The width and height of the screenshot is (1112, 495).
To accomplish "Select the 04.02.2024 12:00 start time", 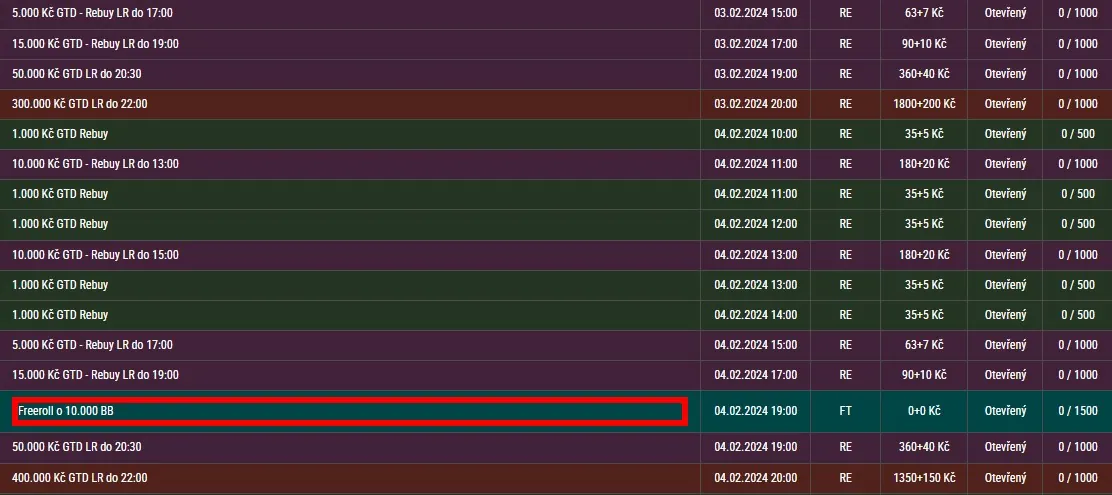I will coord(755,224).
